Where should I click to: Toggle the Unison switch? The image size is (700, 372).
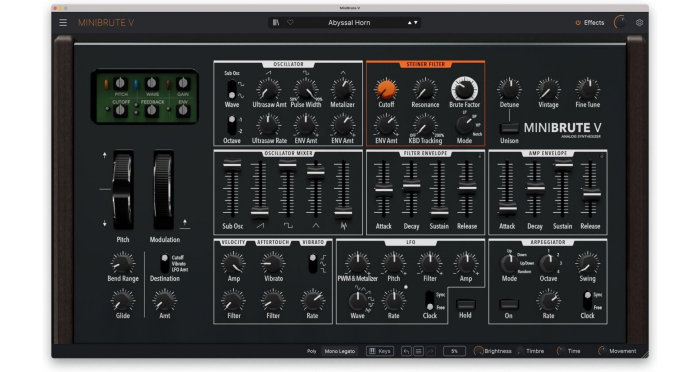(x=509, y=128)
